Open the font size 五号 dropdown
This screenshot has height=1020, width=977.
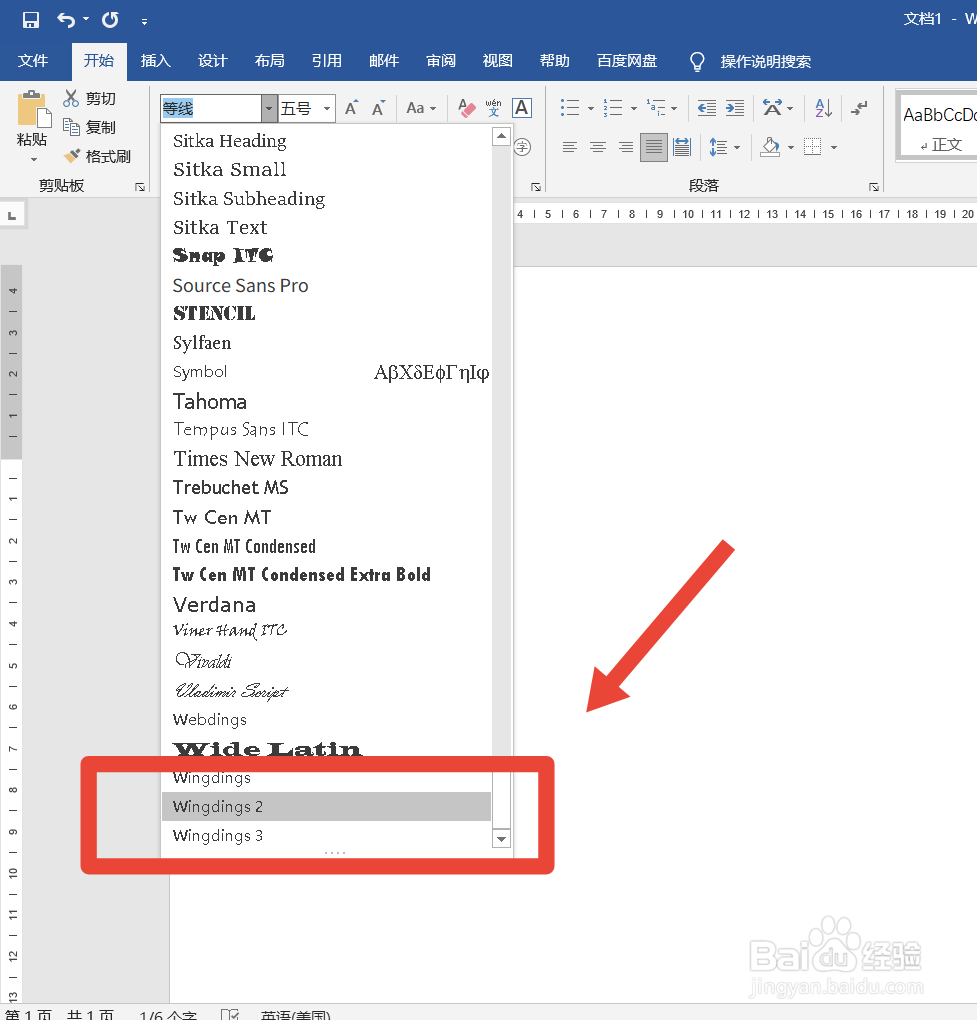[x=327, y=109]
